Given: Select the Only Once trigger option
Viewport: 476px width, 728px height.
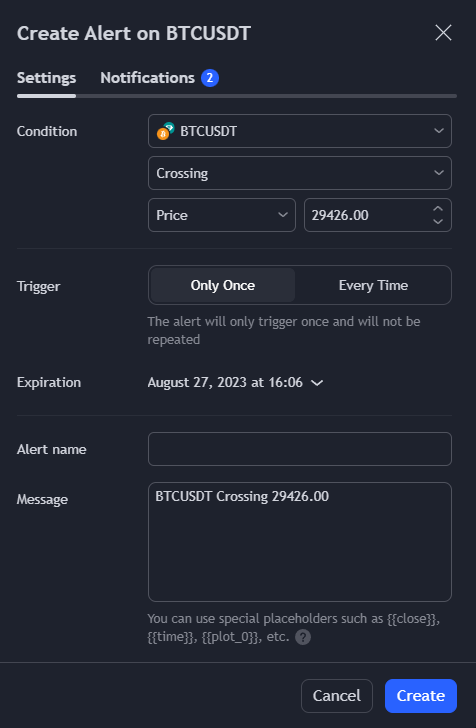Looking at the screenshot, I should click(222, 285).
